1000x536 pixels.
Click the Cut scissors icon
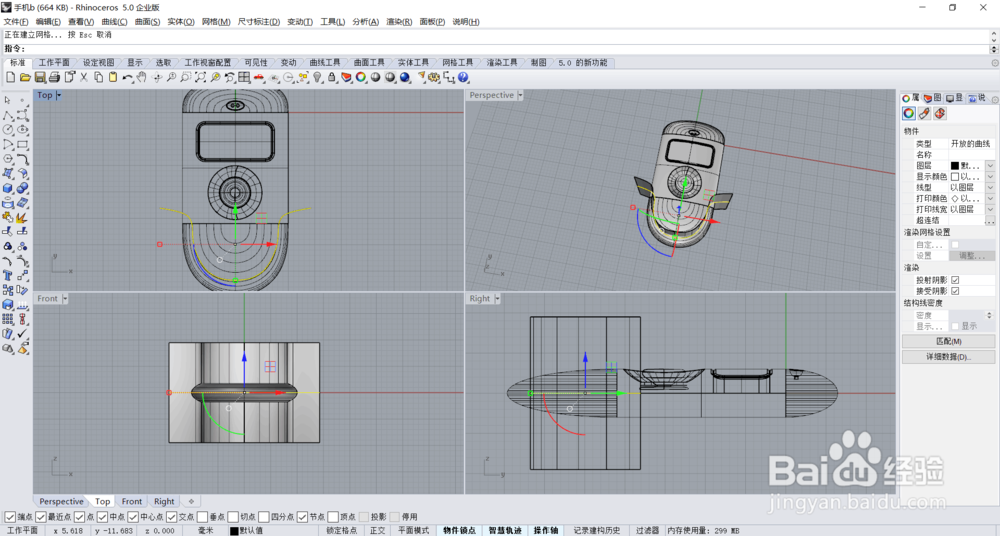[84, 77]
